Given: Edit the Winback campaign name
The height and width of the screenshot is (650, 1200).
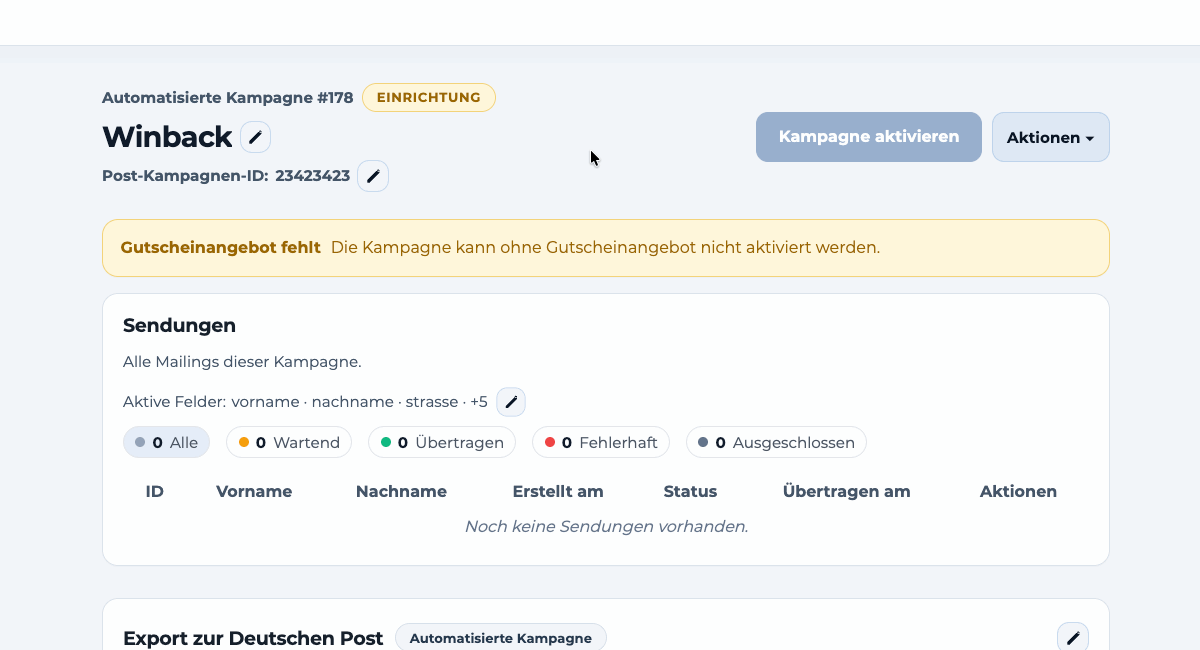Looking at the screenshot, I should pos(255,137).
